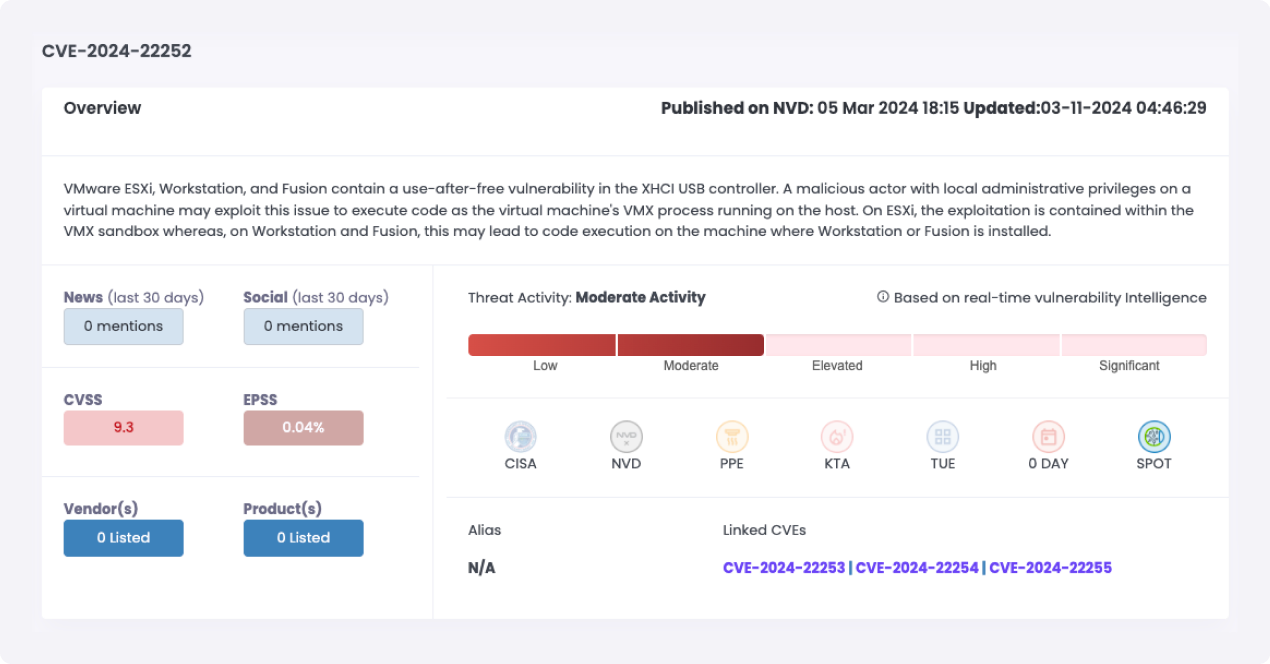
Task: Open linked CVE-2024-22253
Action: click(784, 567)
